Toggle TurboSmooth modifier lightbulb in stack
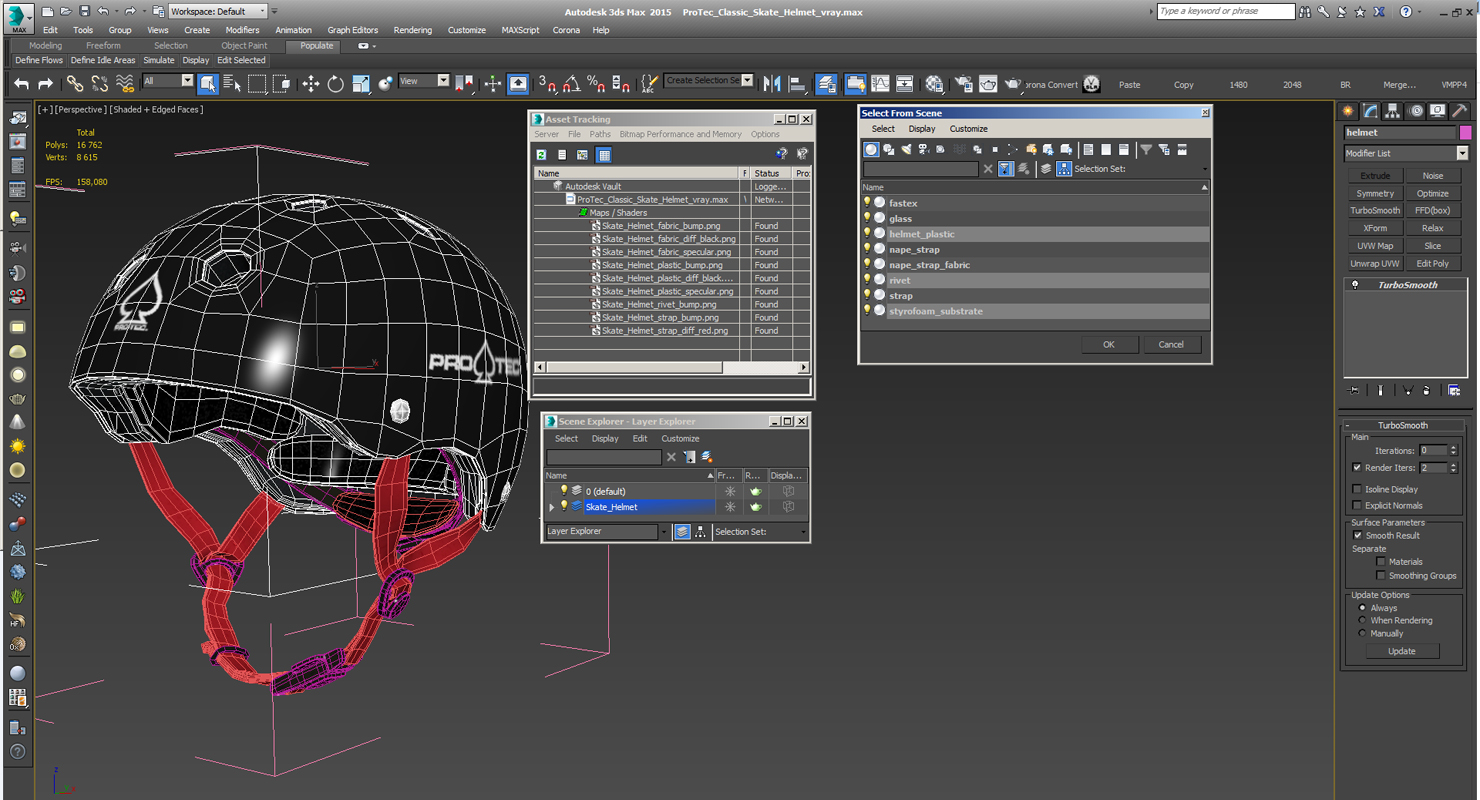The width and height of the screenshot is (1480, 800). 1355,285
